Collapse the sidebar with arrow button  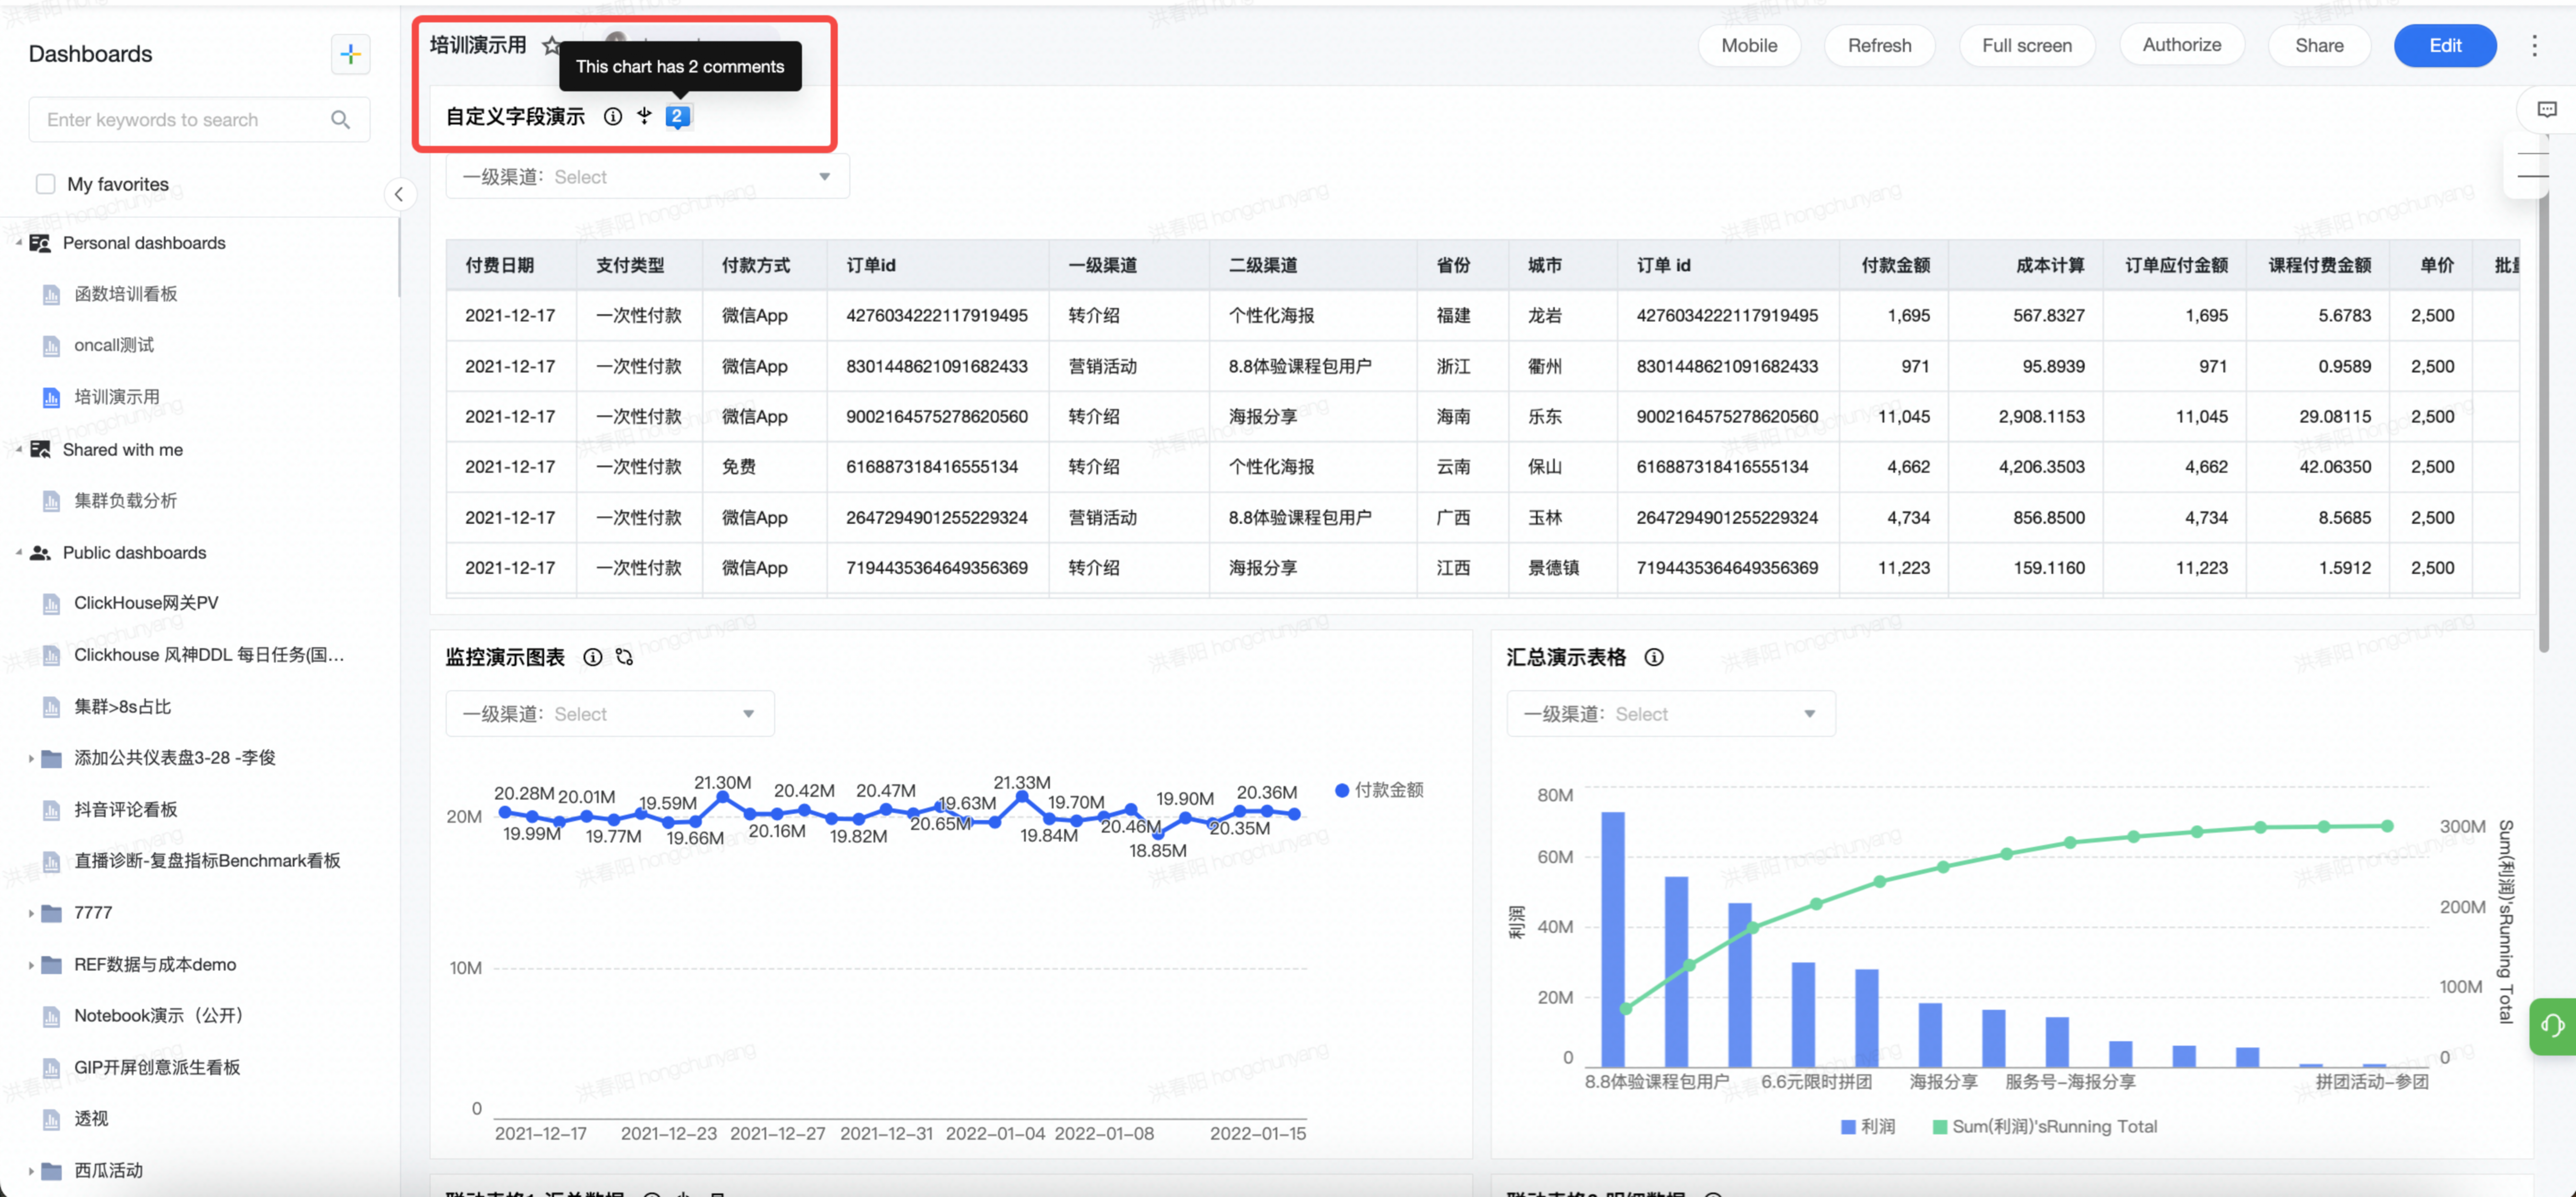point(399,194)
